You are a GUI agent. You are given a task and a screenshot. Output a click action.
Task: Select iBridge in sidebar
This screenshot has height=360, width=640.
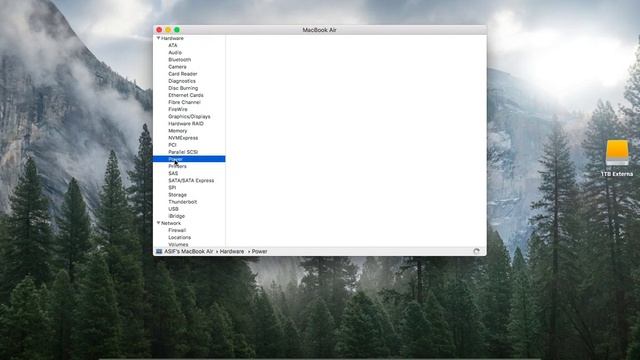click(x=177, y=216)
